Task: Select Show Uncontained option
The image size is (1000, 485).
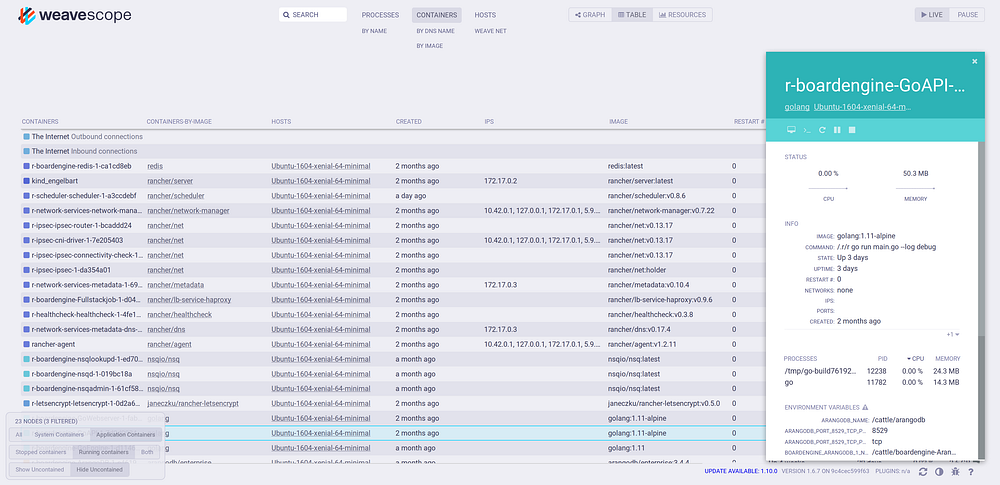Action: pyautogui.click(x=40, y=470)
